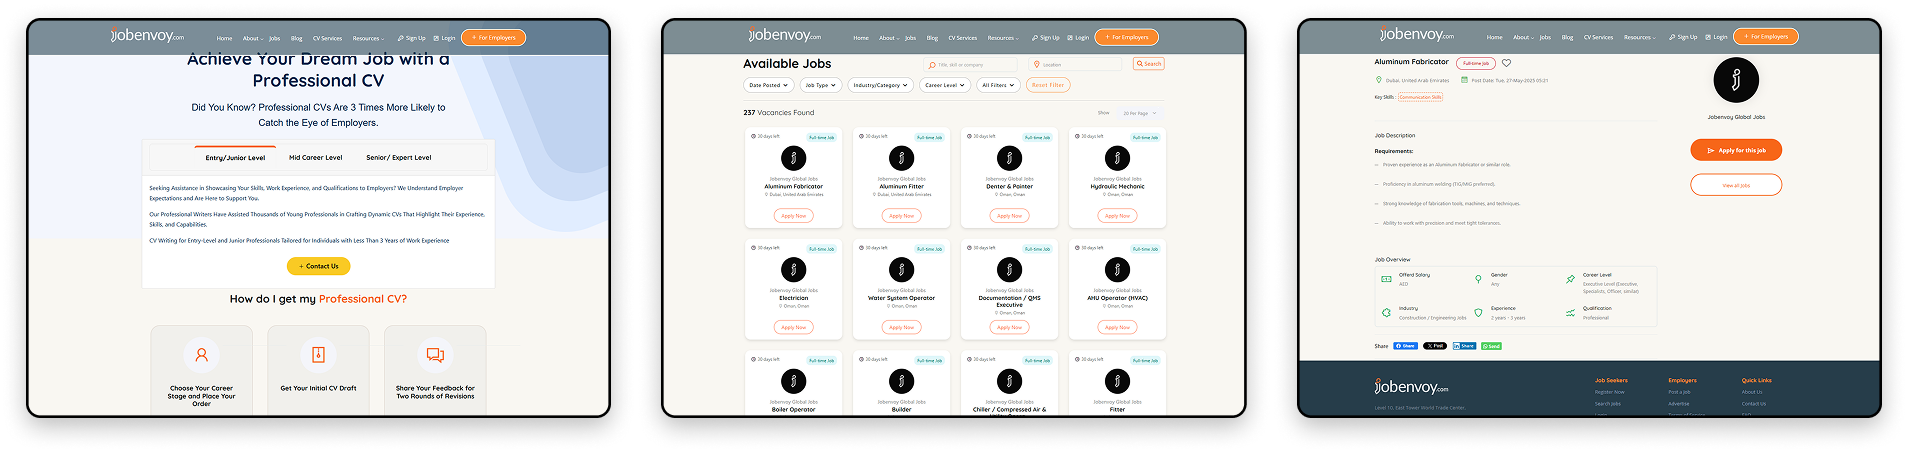
Task: Click Sign Up on the Available Jobs page
Action: (x=1045, y=38)
